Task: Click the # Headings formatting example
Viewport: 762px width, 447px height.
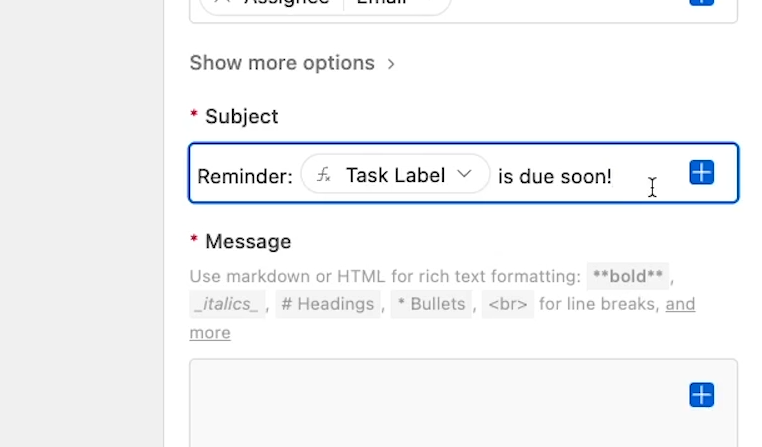Action: 328,304
